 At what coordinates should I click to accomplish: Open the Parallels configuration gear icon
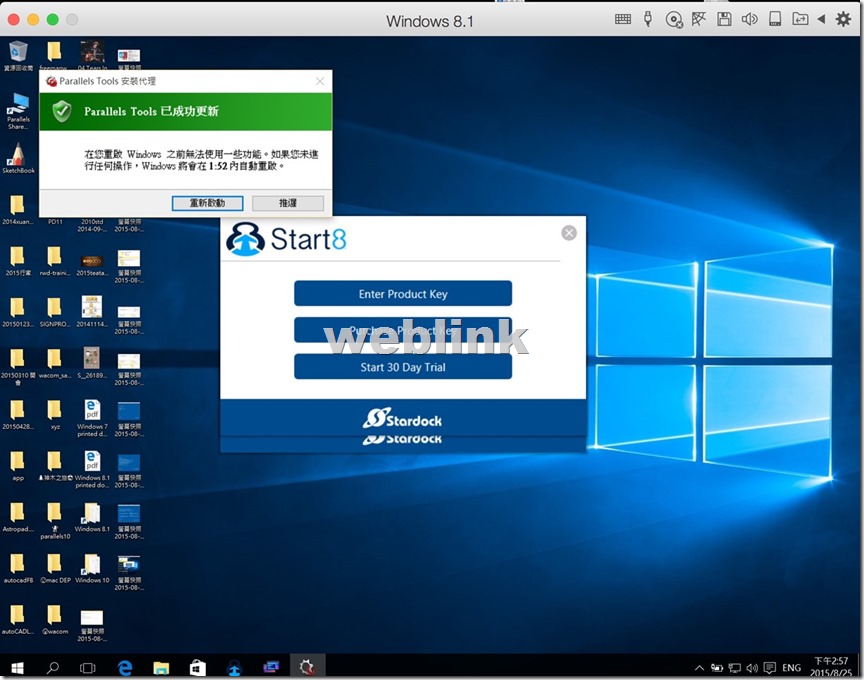point(843,19)
